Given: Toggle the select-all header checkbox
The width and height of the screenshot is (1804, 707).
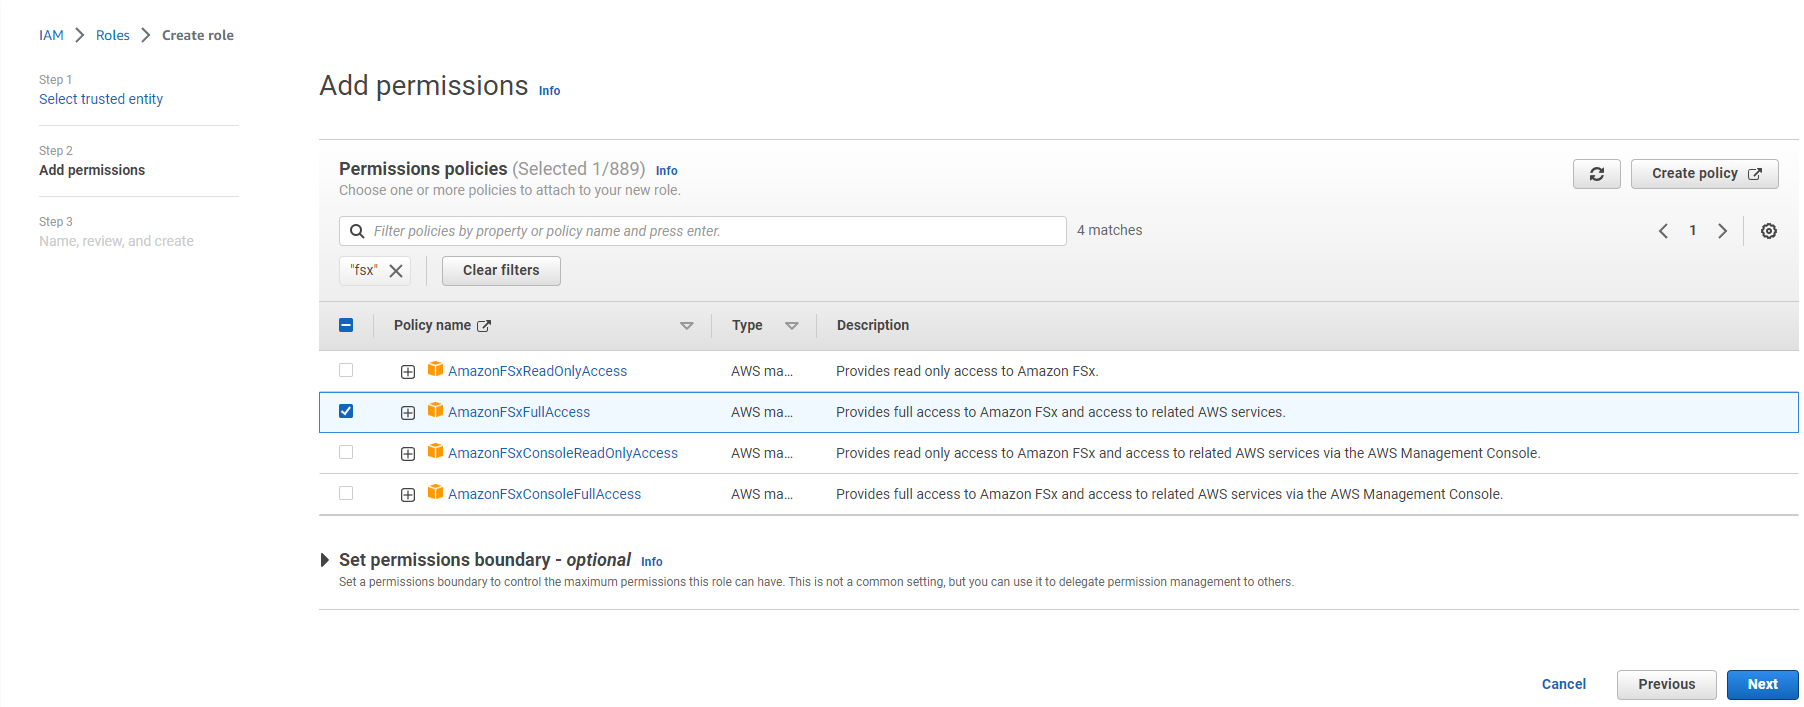Looking at the screenshot, I should [x=346, y=325].
